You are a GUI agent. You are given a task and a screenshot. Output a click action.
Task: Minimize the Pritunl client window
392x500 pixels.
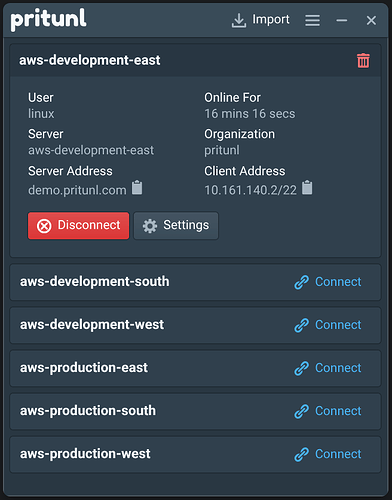click(341, 20)
